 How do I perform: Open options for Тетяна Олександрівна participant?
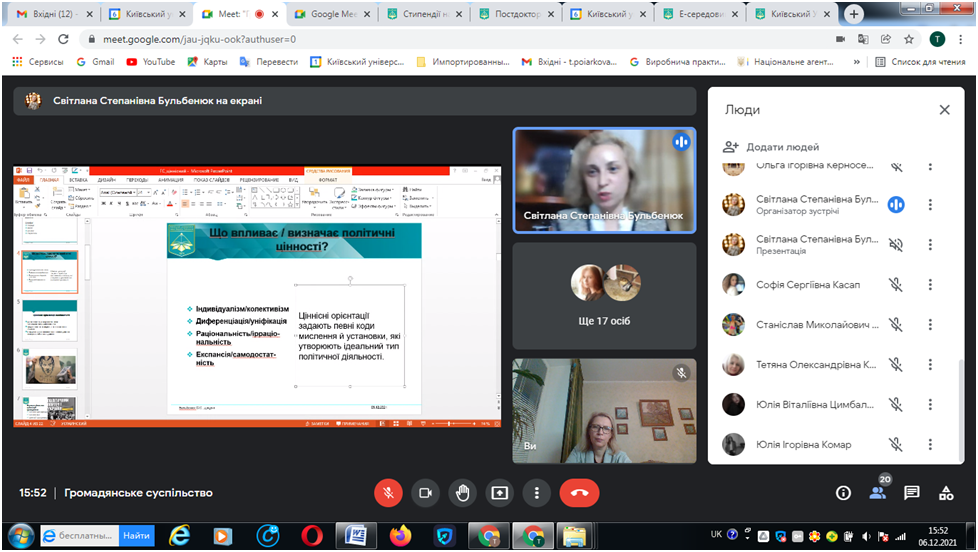tap(930, 365)
